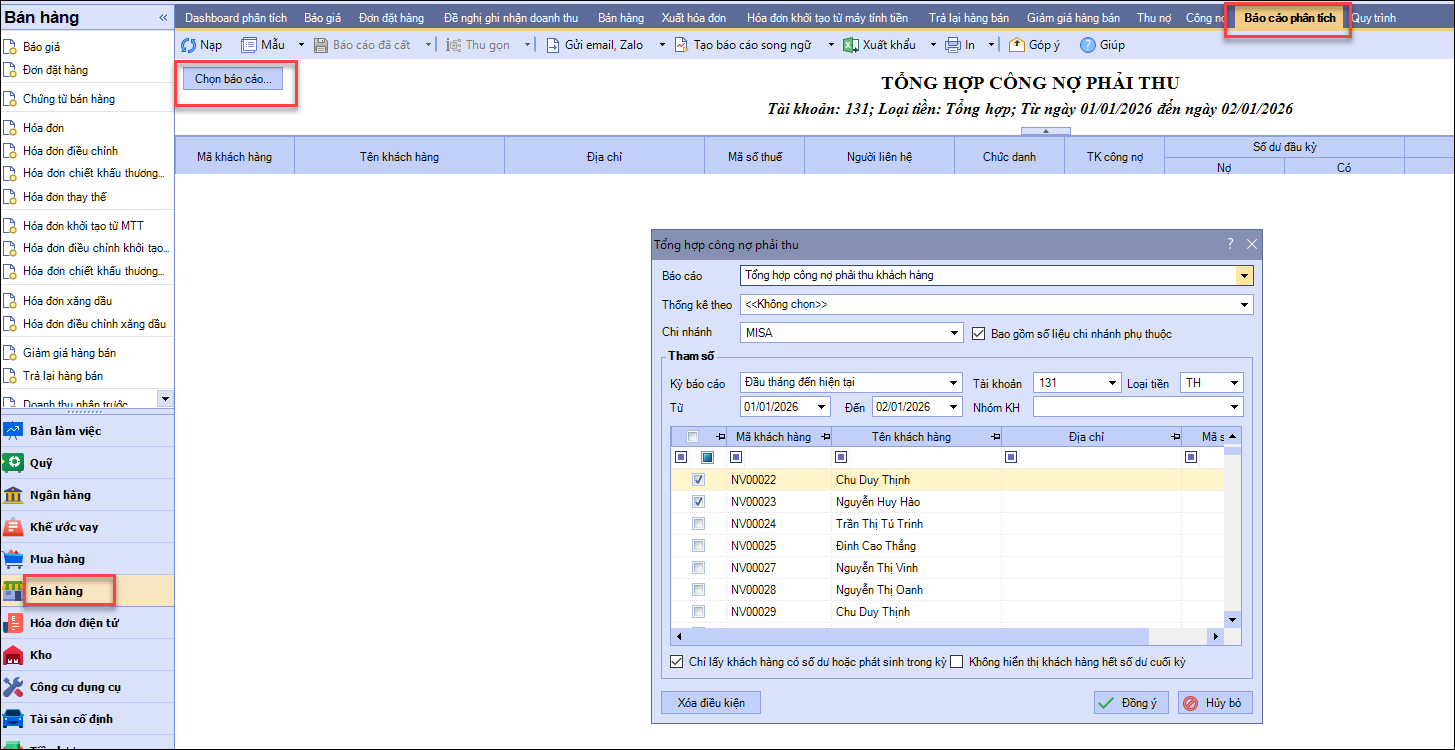
Task: Open the Tài khoản 131 dropdown
Action: [1112, 382]
